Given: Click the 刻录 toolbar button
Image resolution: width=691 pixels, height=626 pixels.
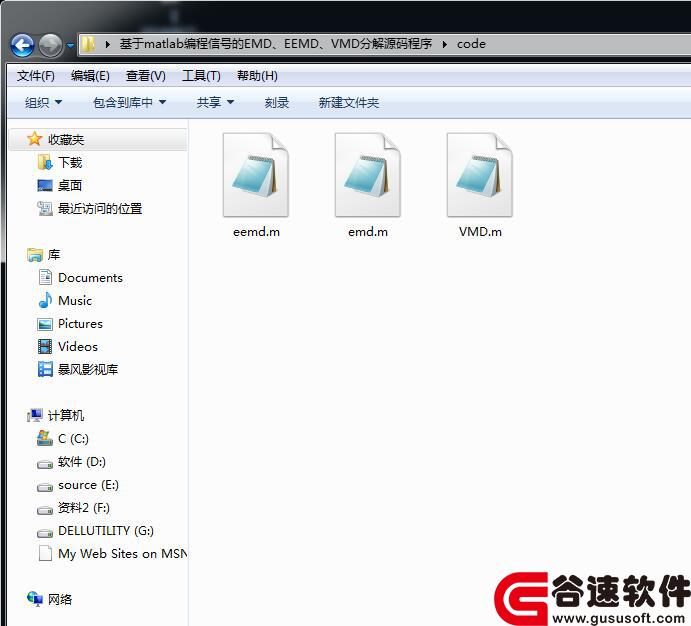Looking at the screenshot, I should [277, 103].
